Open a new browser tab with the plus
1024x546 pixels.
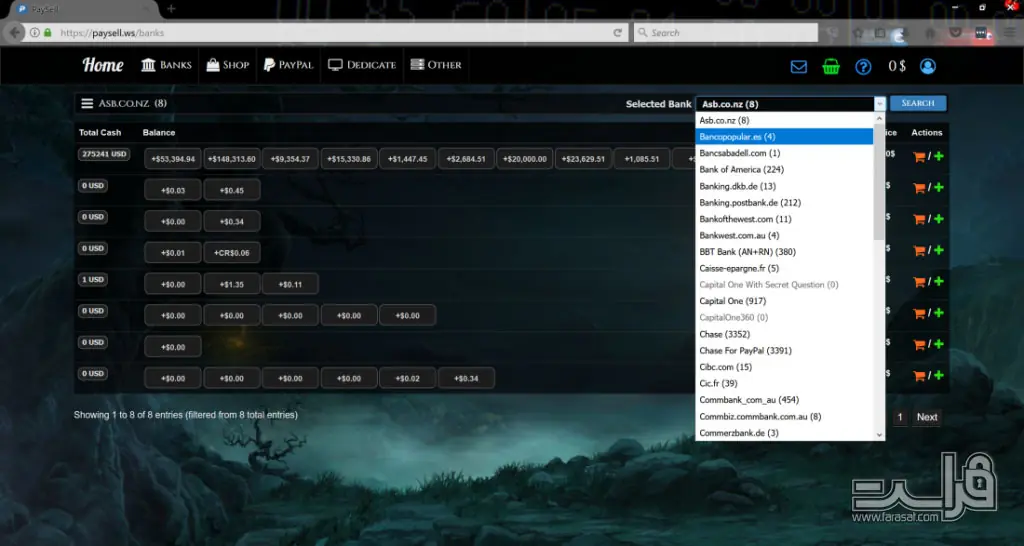pyautogui.click(x=171, y=8)
